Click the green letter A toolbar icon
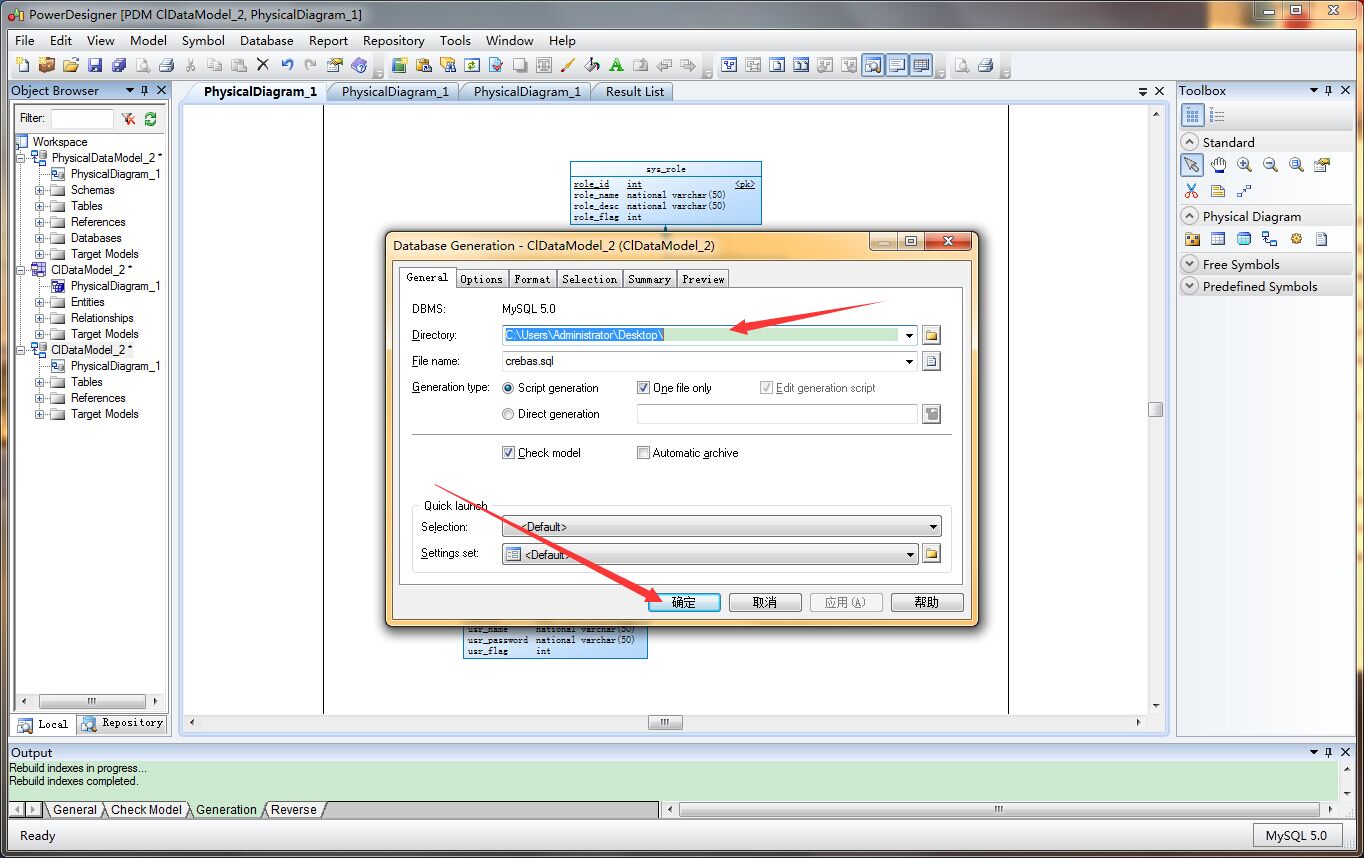This screenshot has width=1364, height=858. [x=616, y=65]
